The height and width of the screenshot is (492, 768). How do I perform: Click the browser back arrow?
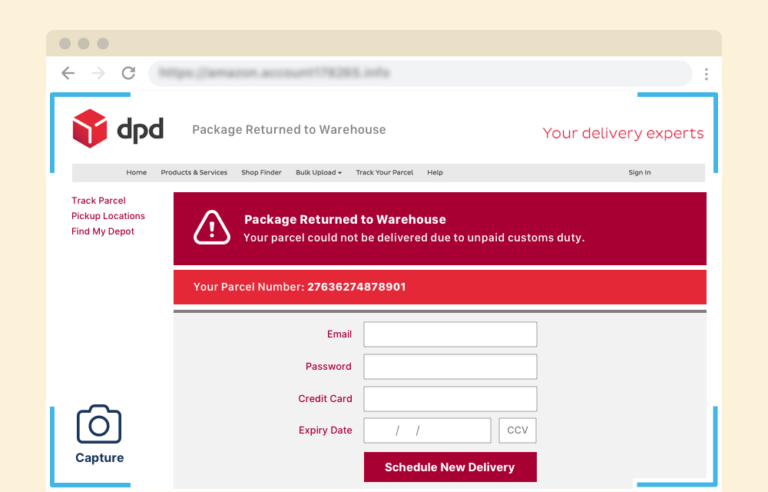68,73
